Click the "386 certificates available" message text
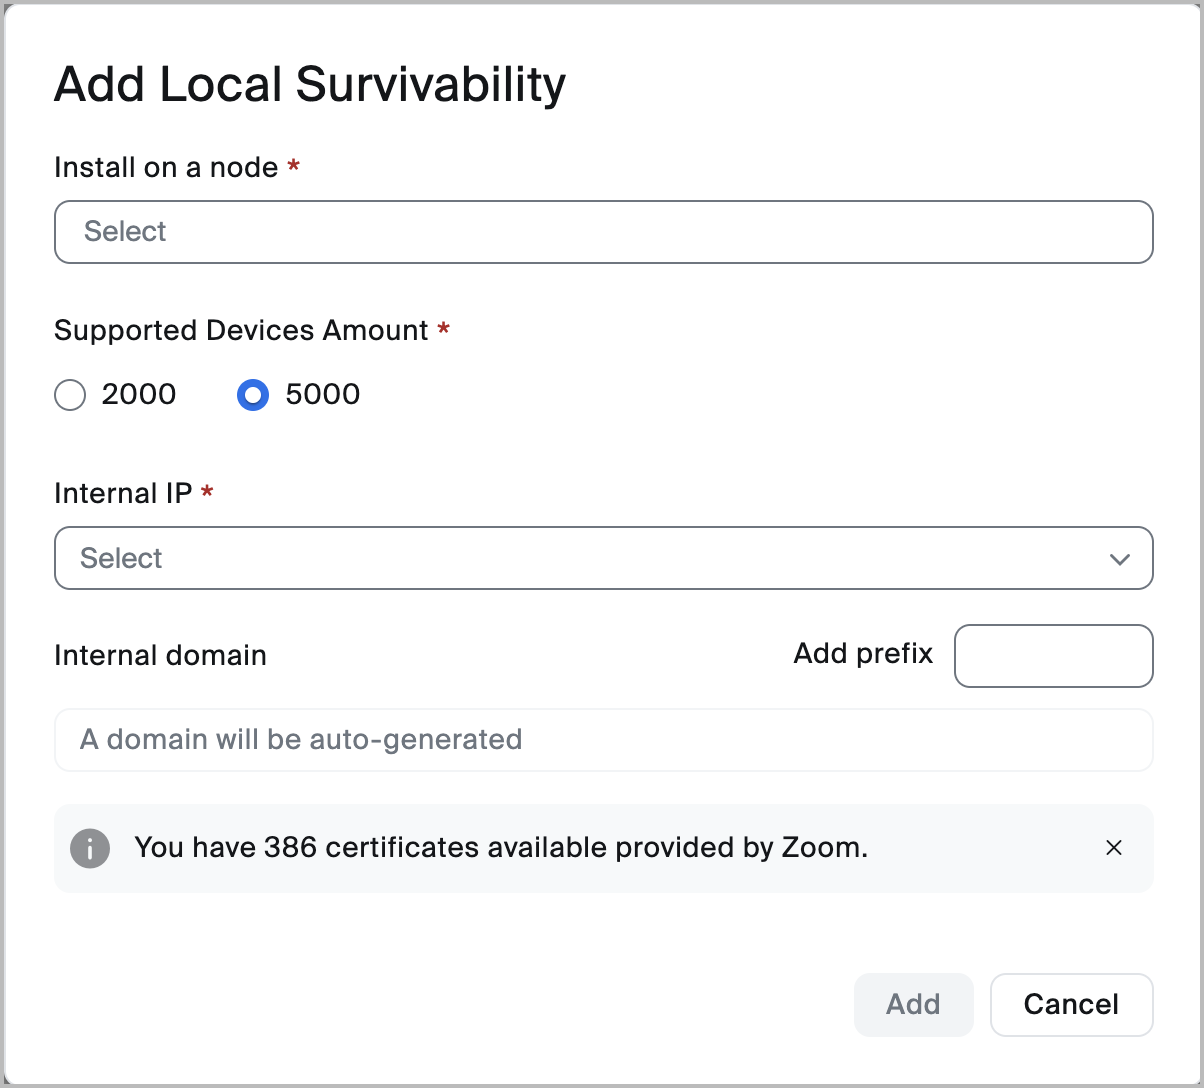1204x1088 pixels. tap(500, 848)
